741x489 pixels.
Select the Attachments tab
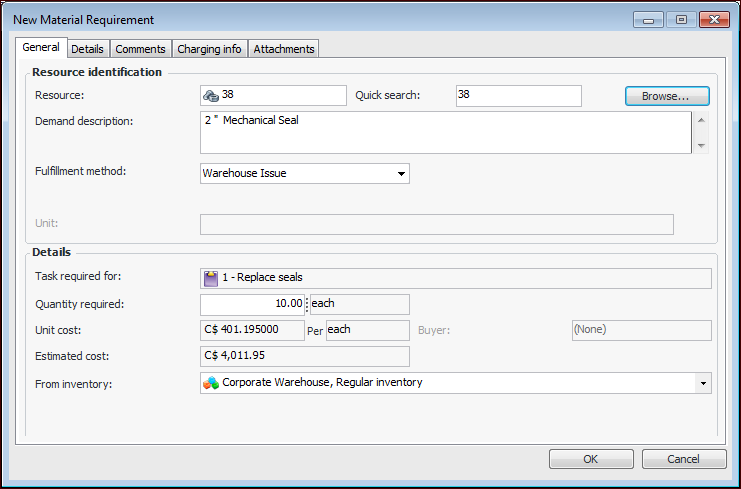pos(284,48)
